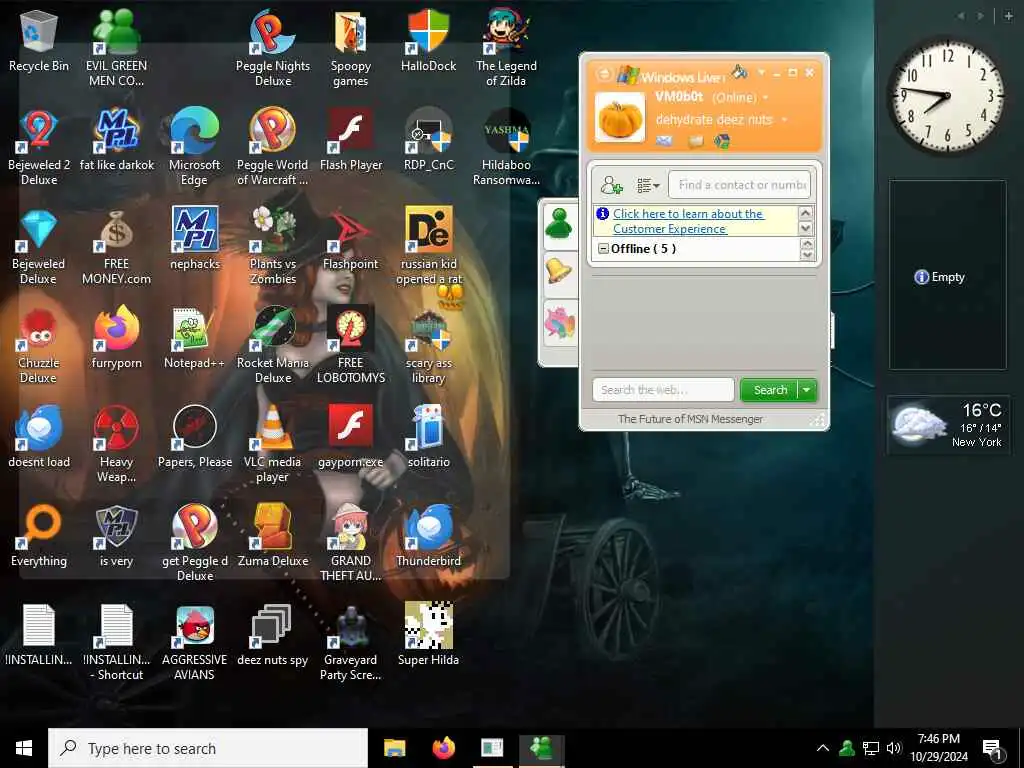
Task: Select the Rocket Mania Deluxe icon
Action: click(273, 345)
